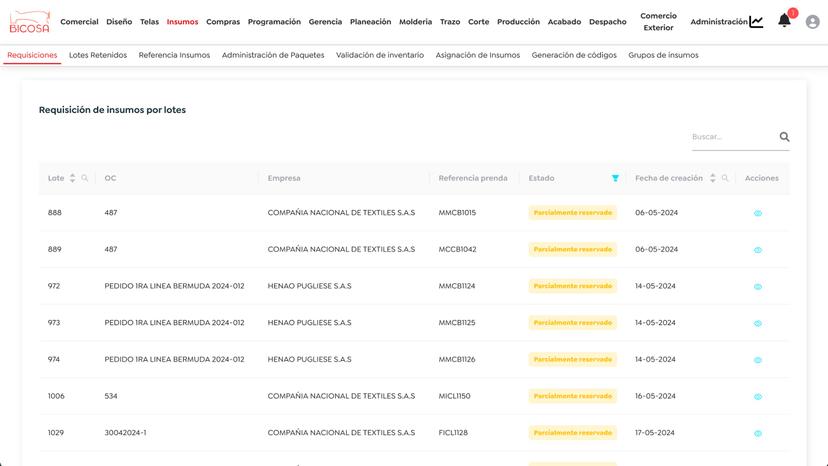828x466 pixels.
Task: Click the BICOSA logo
Action: [x=29, y=22]
